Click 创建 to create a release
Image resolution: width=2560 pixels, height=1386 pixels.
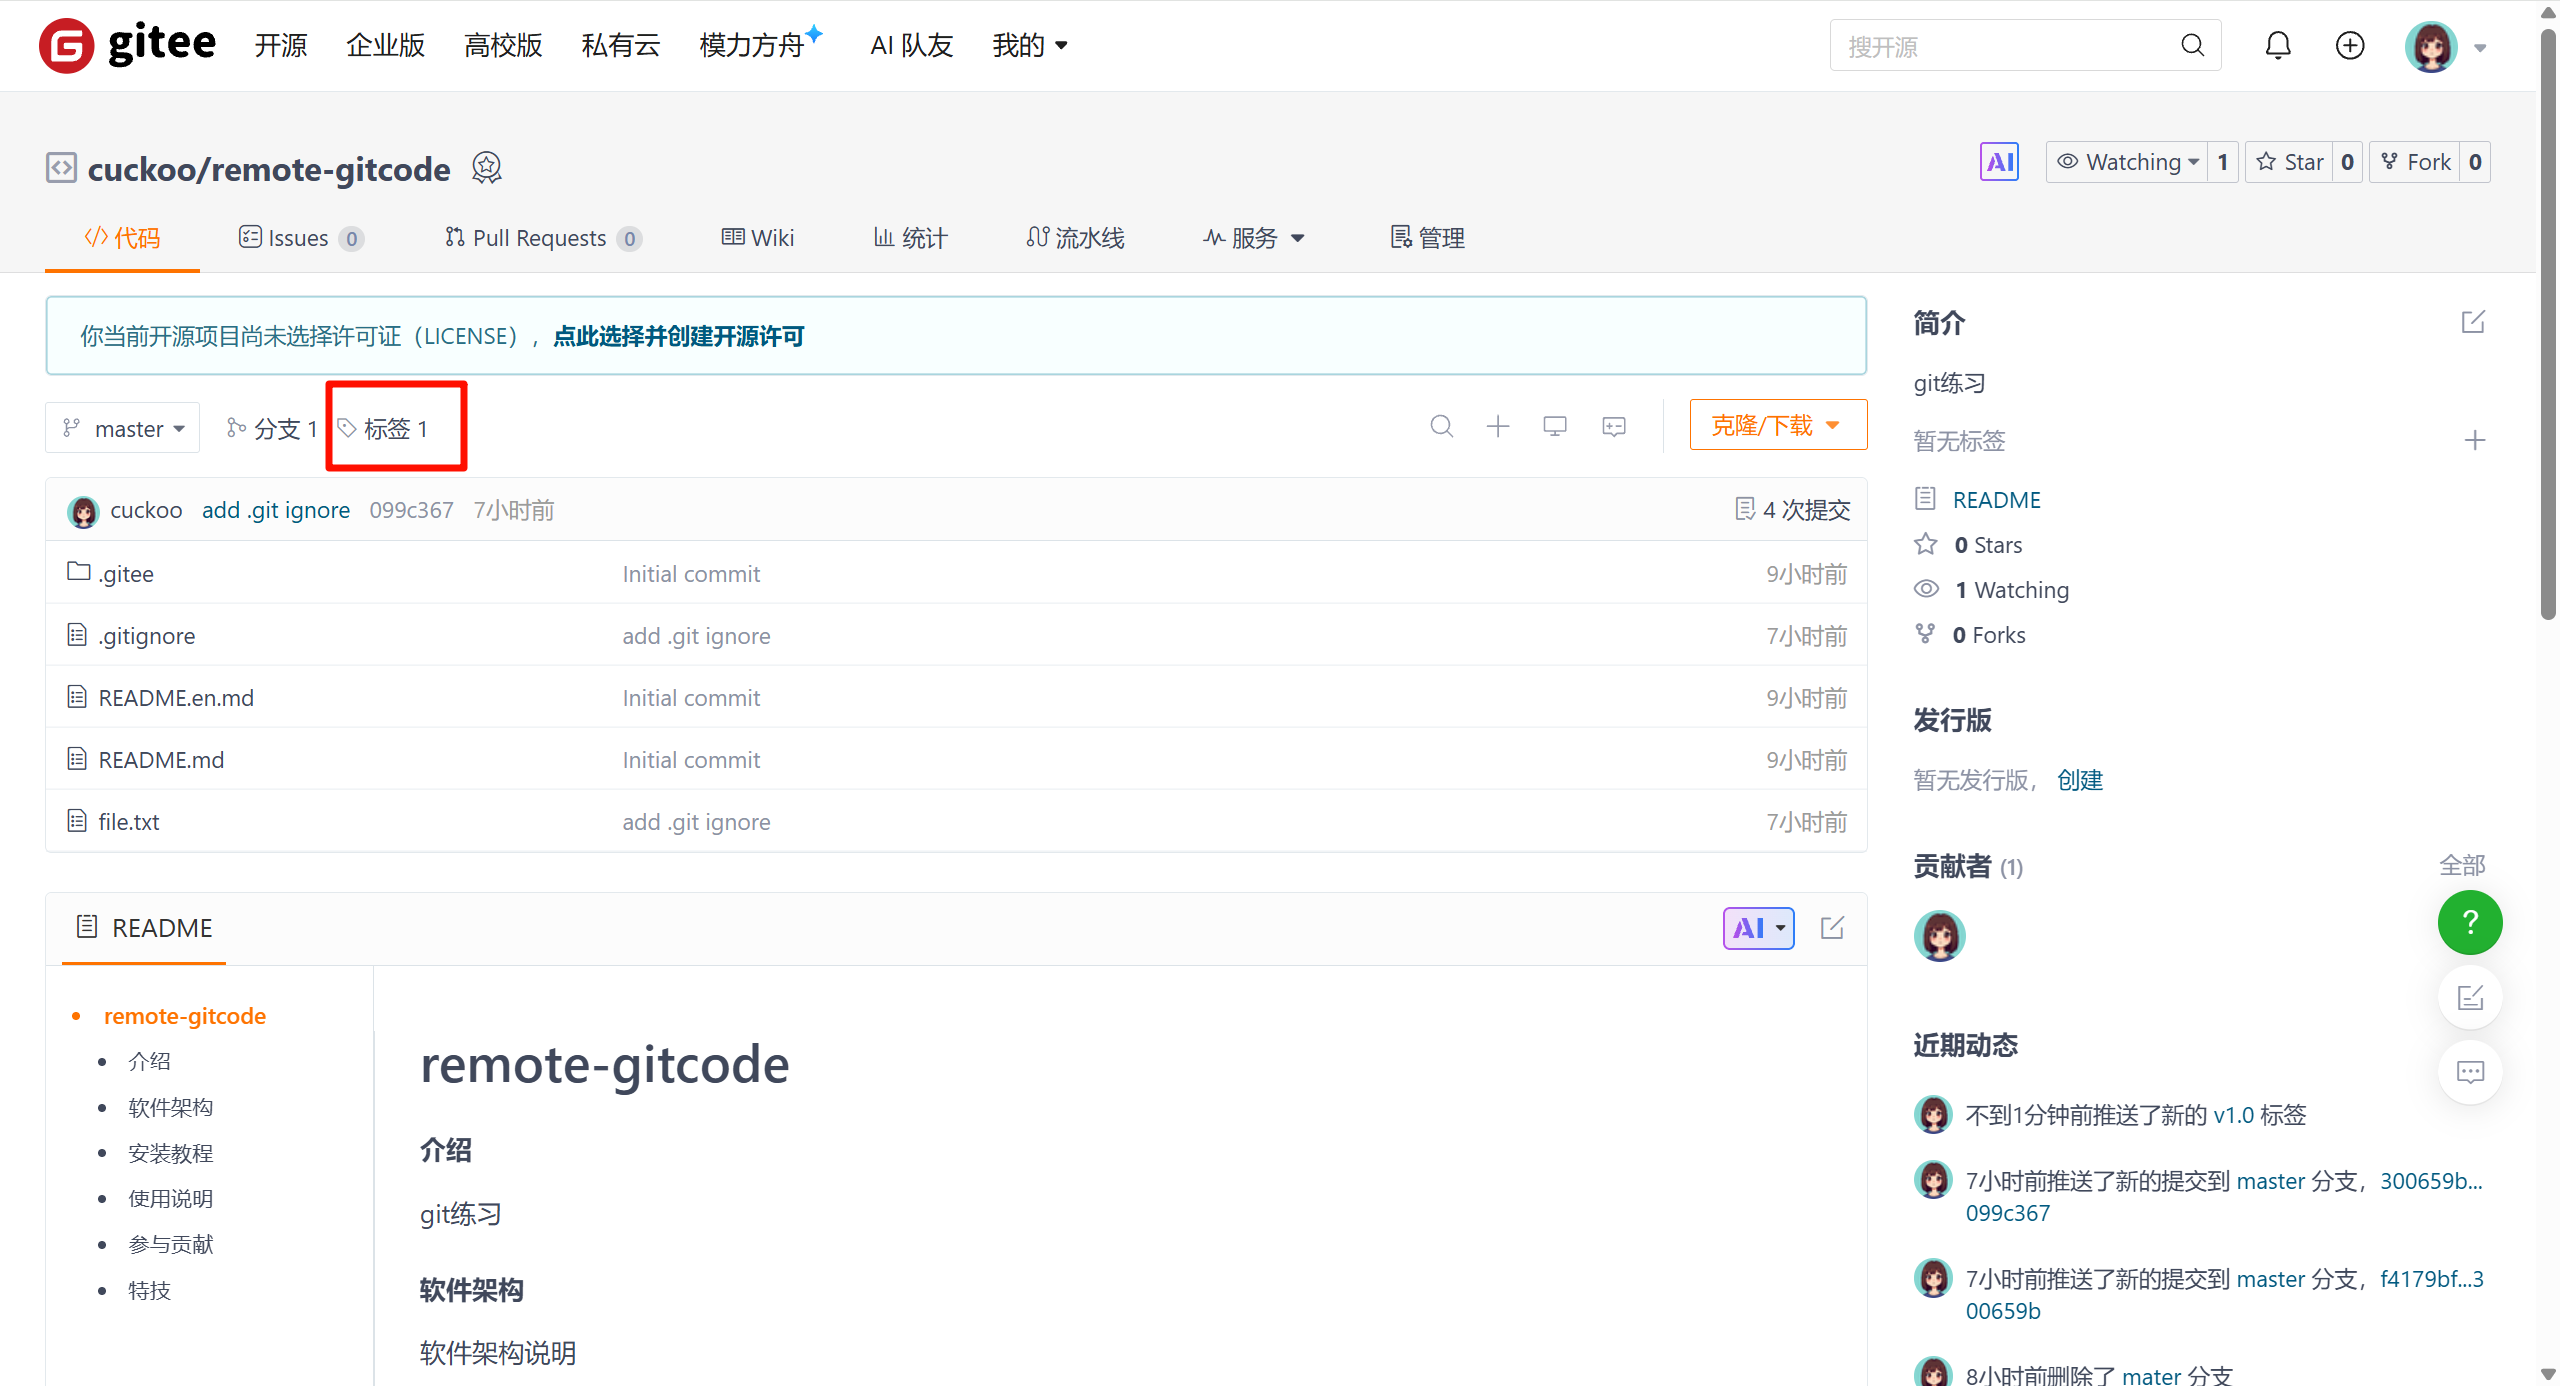(2080, 780)
